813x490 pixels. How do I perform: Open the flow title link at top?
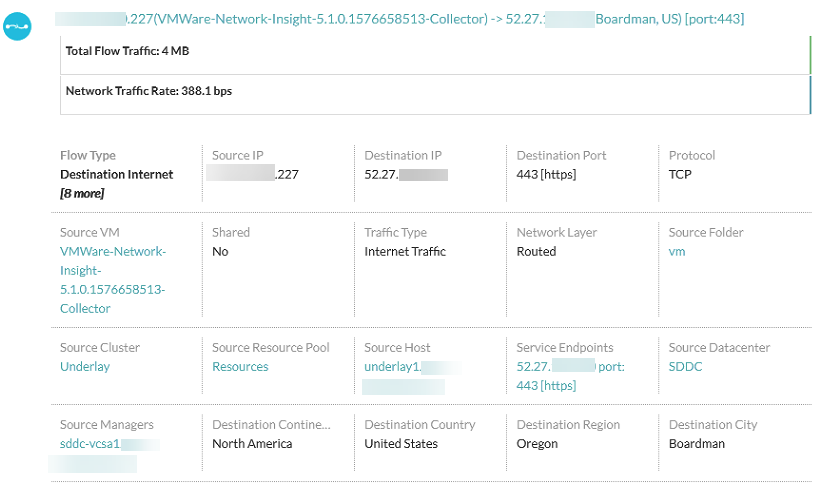pyautogui.click(x=399, y=19)
